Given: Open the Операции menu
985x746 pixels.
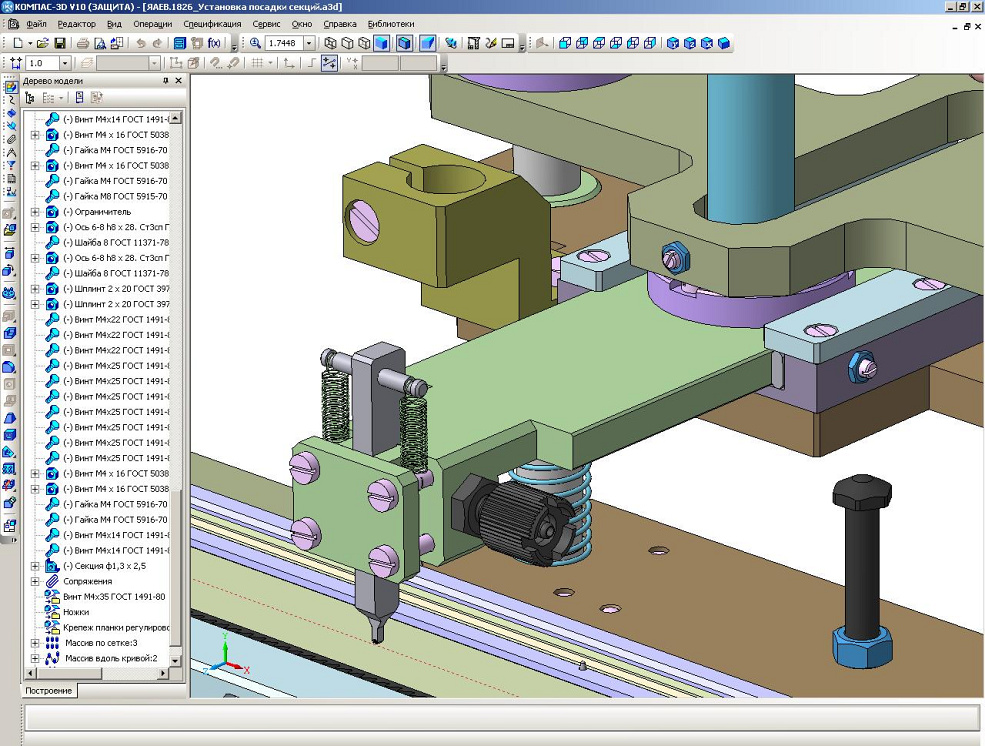Looking at the screenshot, I should point(151,23).
